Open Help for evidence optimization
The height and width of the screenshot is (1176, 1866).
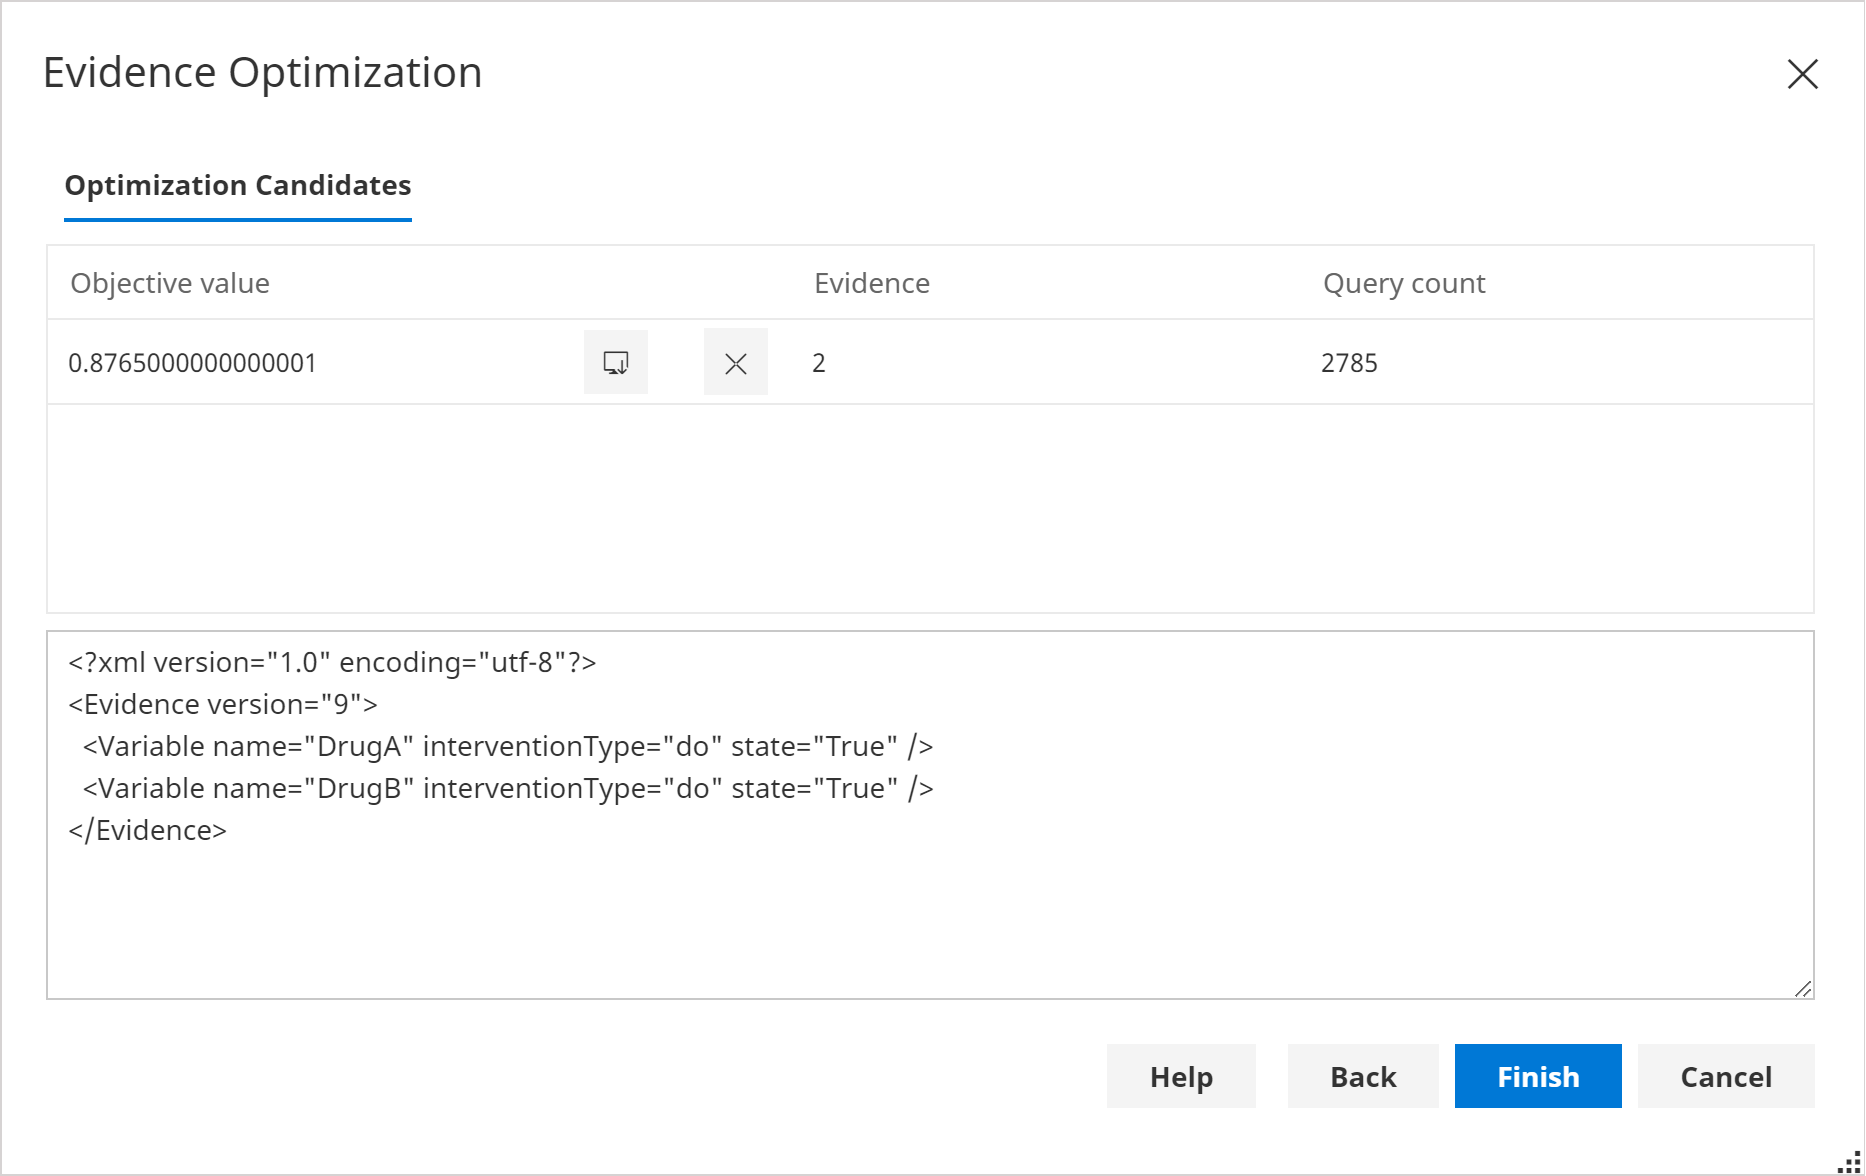1181,1076
